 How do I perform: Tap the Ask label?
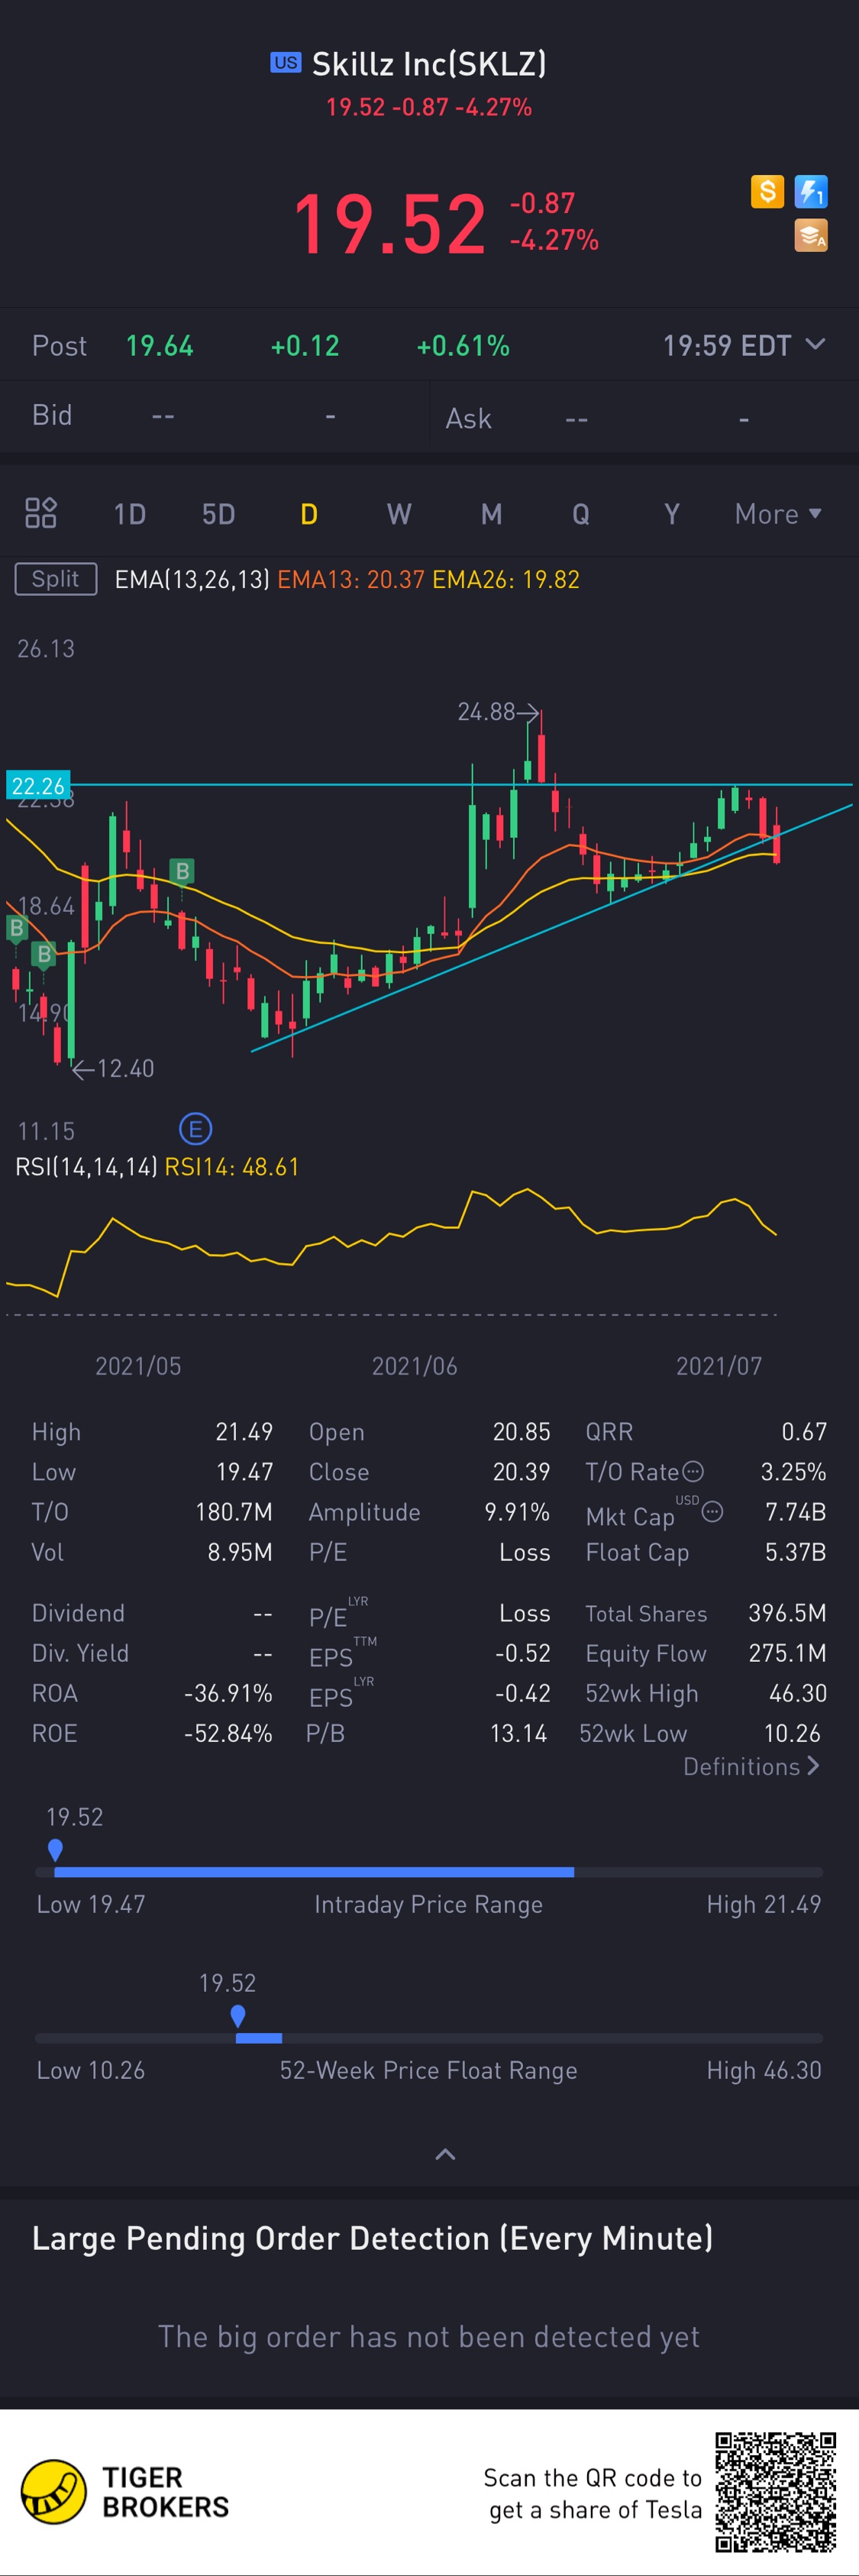468,418
